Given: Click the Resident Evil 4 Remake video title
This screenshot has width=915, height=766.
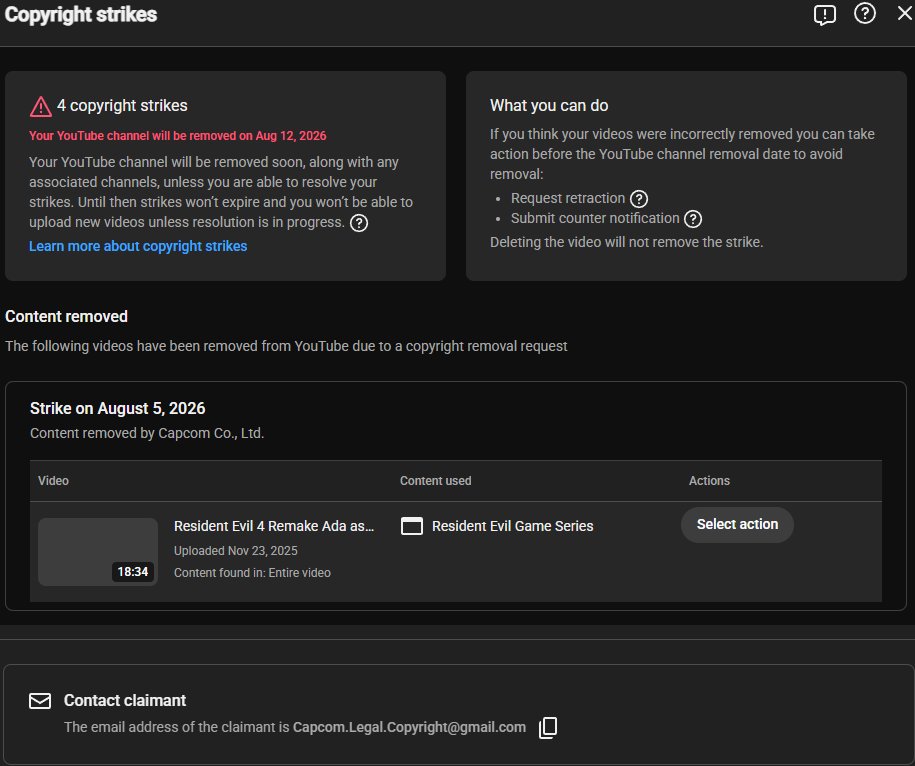Looking at the screenshot, I should point(274,526).
